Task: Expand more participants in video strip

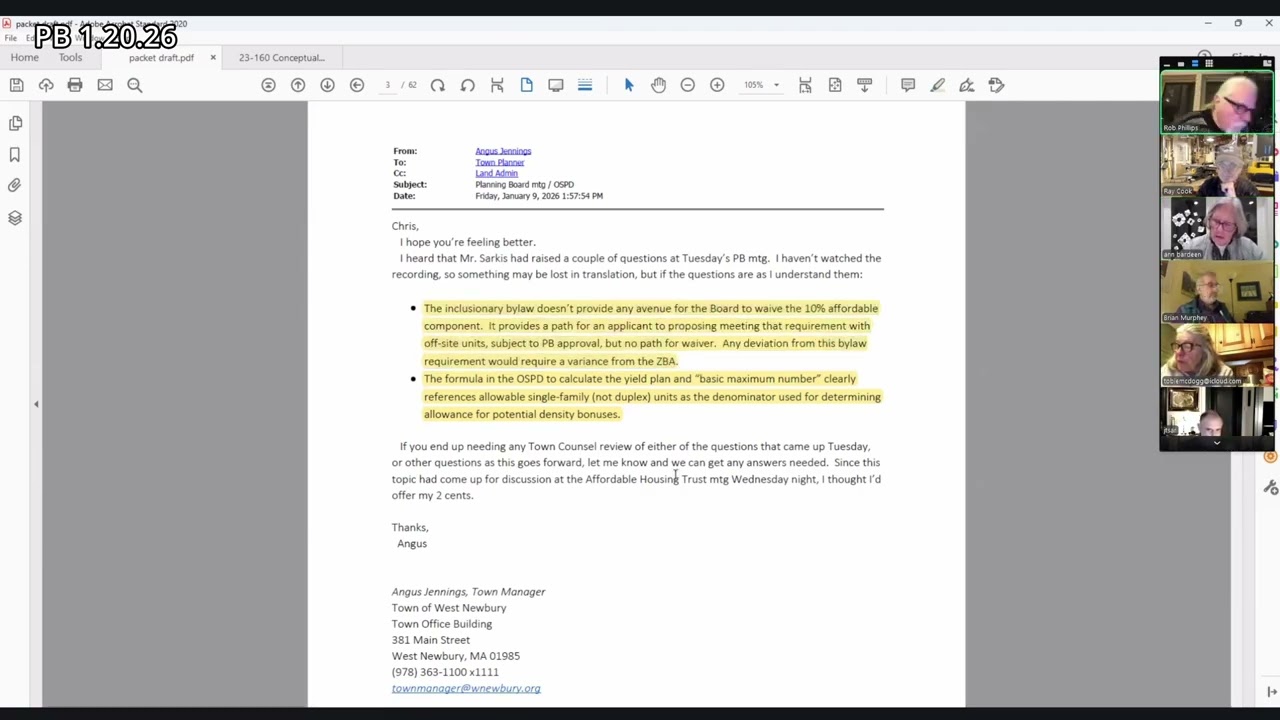Action: (x=1216, y=443)
